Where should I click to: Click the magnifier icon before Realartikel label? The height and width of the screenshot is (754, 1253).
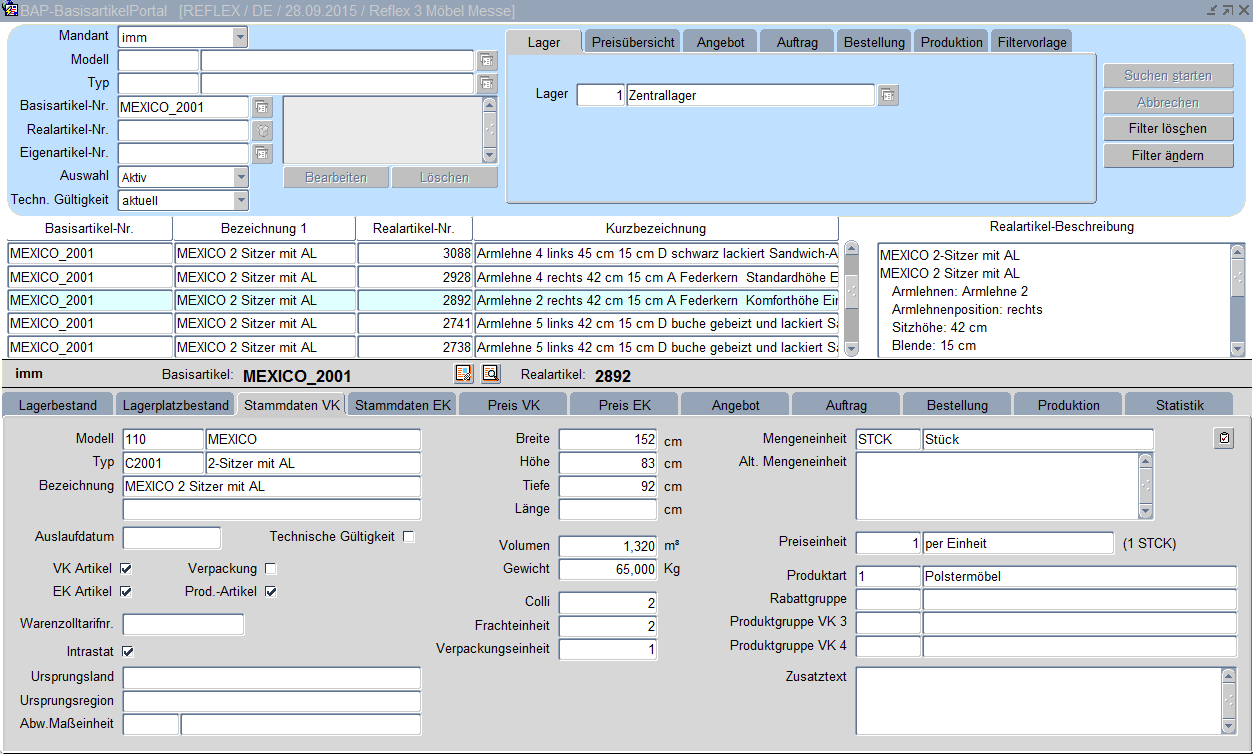click(490, 374)
